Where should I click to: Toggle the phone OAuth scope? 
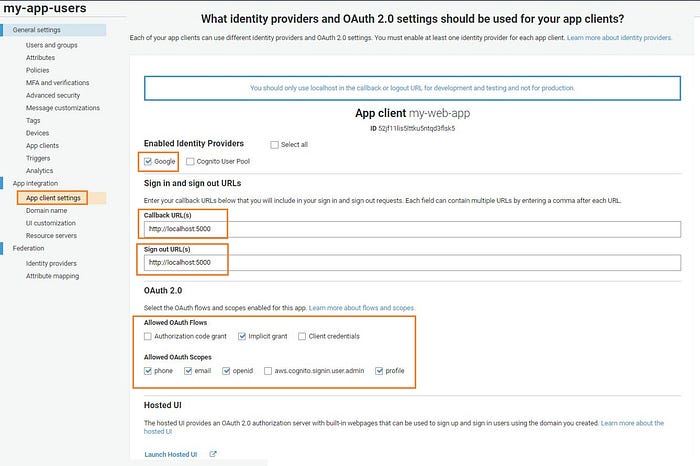tap(148, 371)
